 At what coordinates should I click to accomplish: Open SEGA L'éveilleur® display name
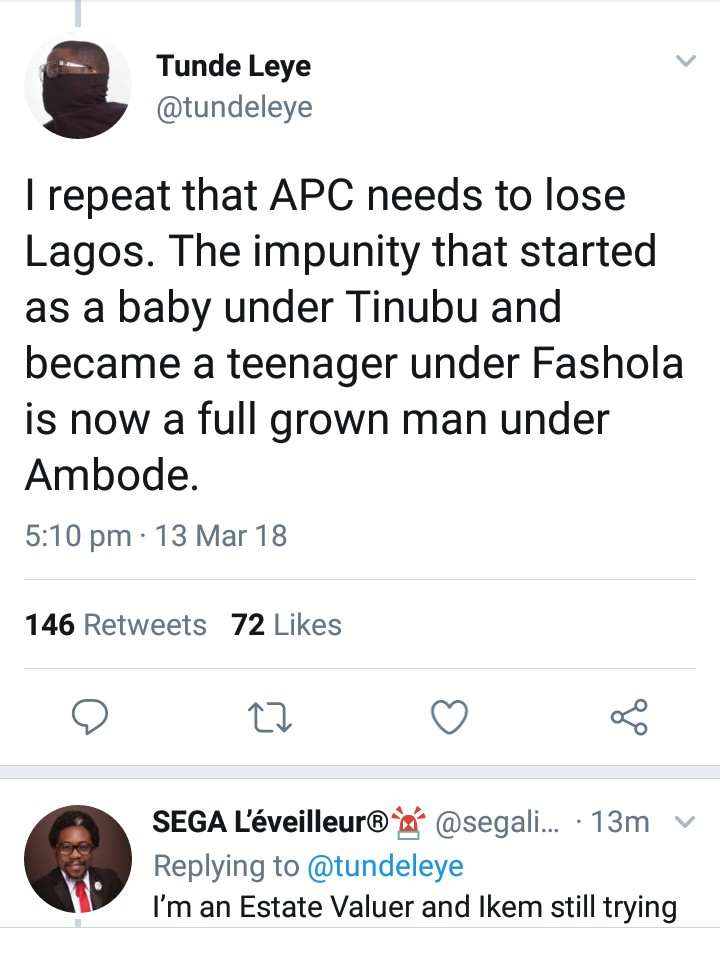(270, 823)
